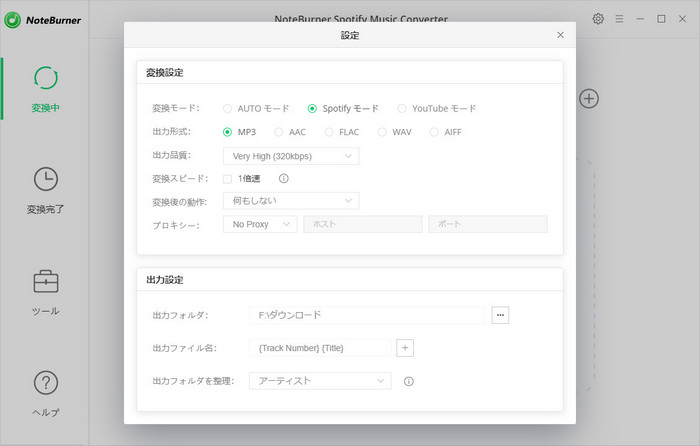Select Spotify モード radio button

312,108
